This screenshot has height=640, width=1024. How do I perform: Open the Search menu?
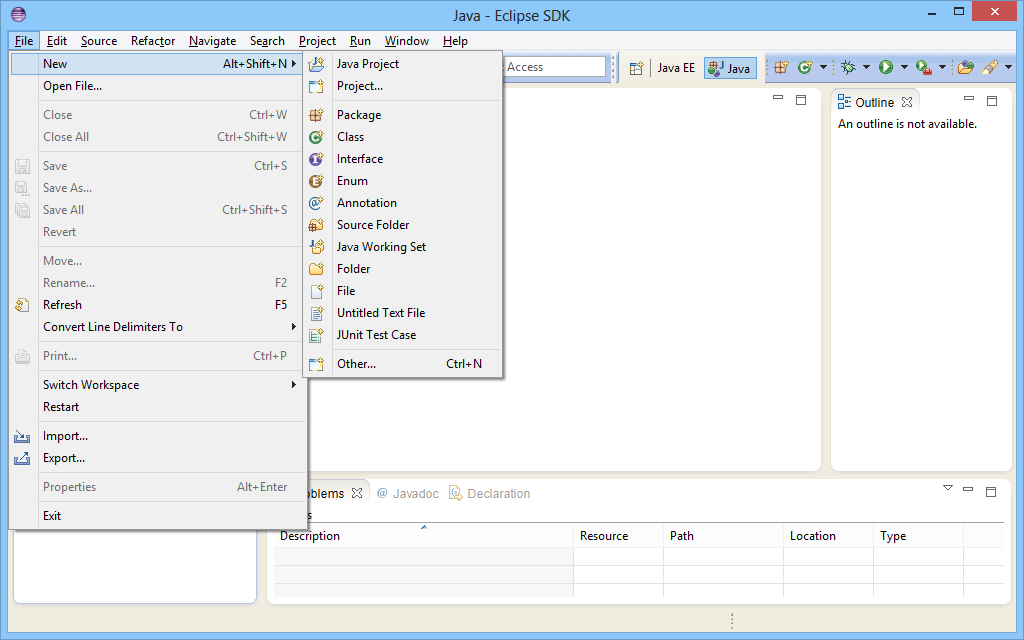pos(267,40)
